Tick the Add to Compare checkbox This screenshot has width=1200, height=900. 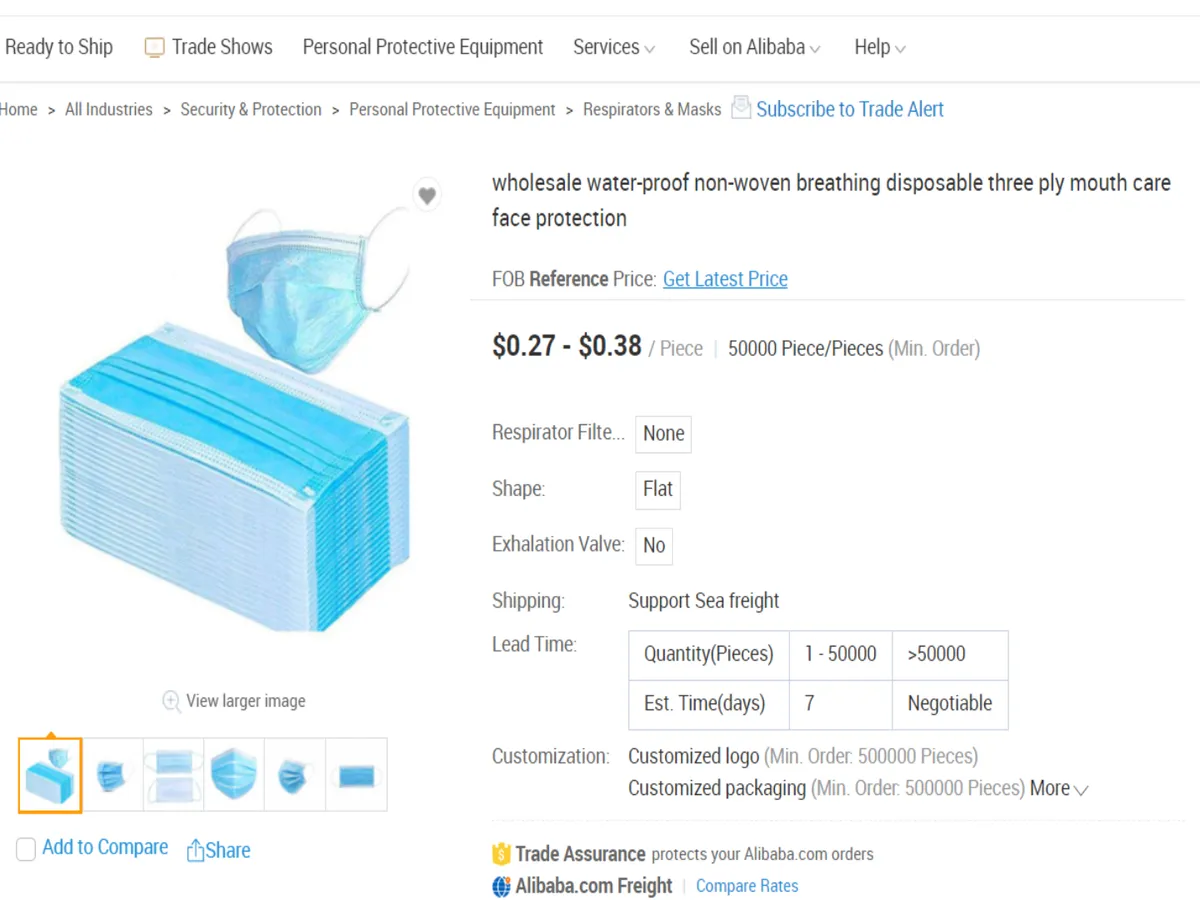click(26, 850)
